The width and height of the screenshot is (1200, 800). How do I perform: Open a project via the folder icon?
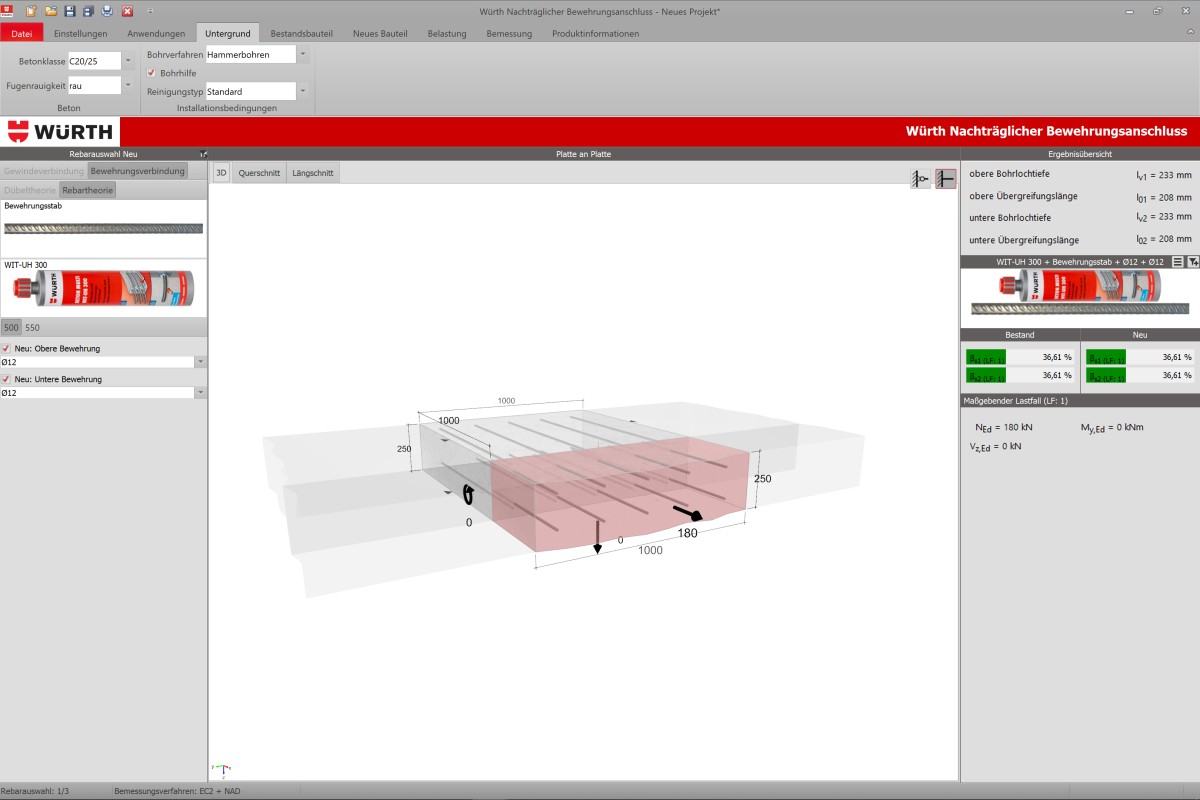50,10
